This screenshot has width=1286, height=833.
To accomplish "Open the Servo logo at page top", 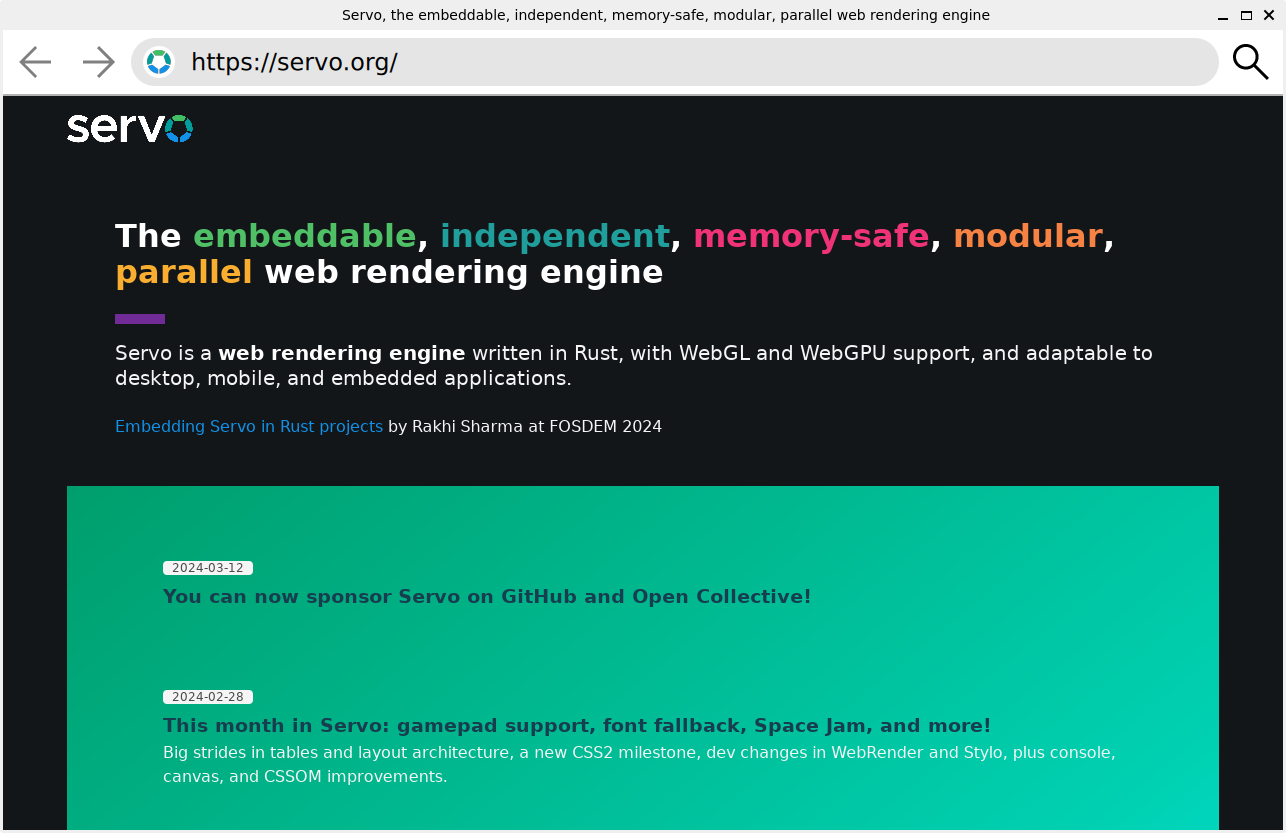I will point(130,128).
